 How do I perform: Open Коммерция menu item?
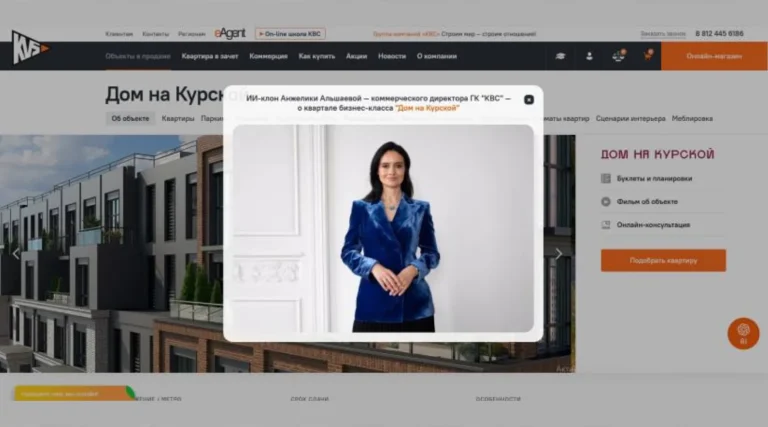pos(268,56)
